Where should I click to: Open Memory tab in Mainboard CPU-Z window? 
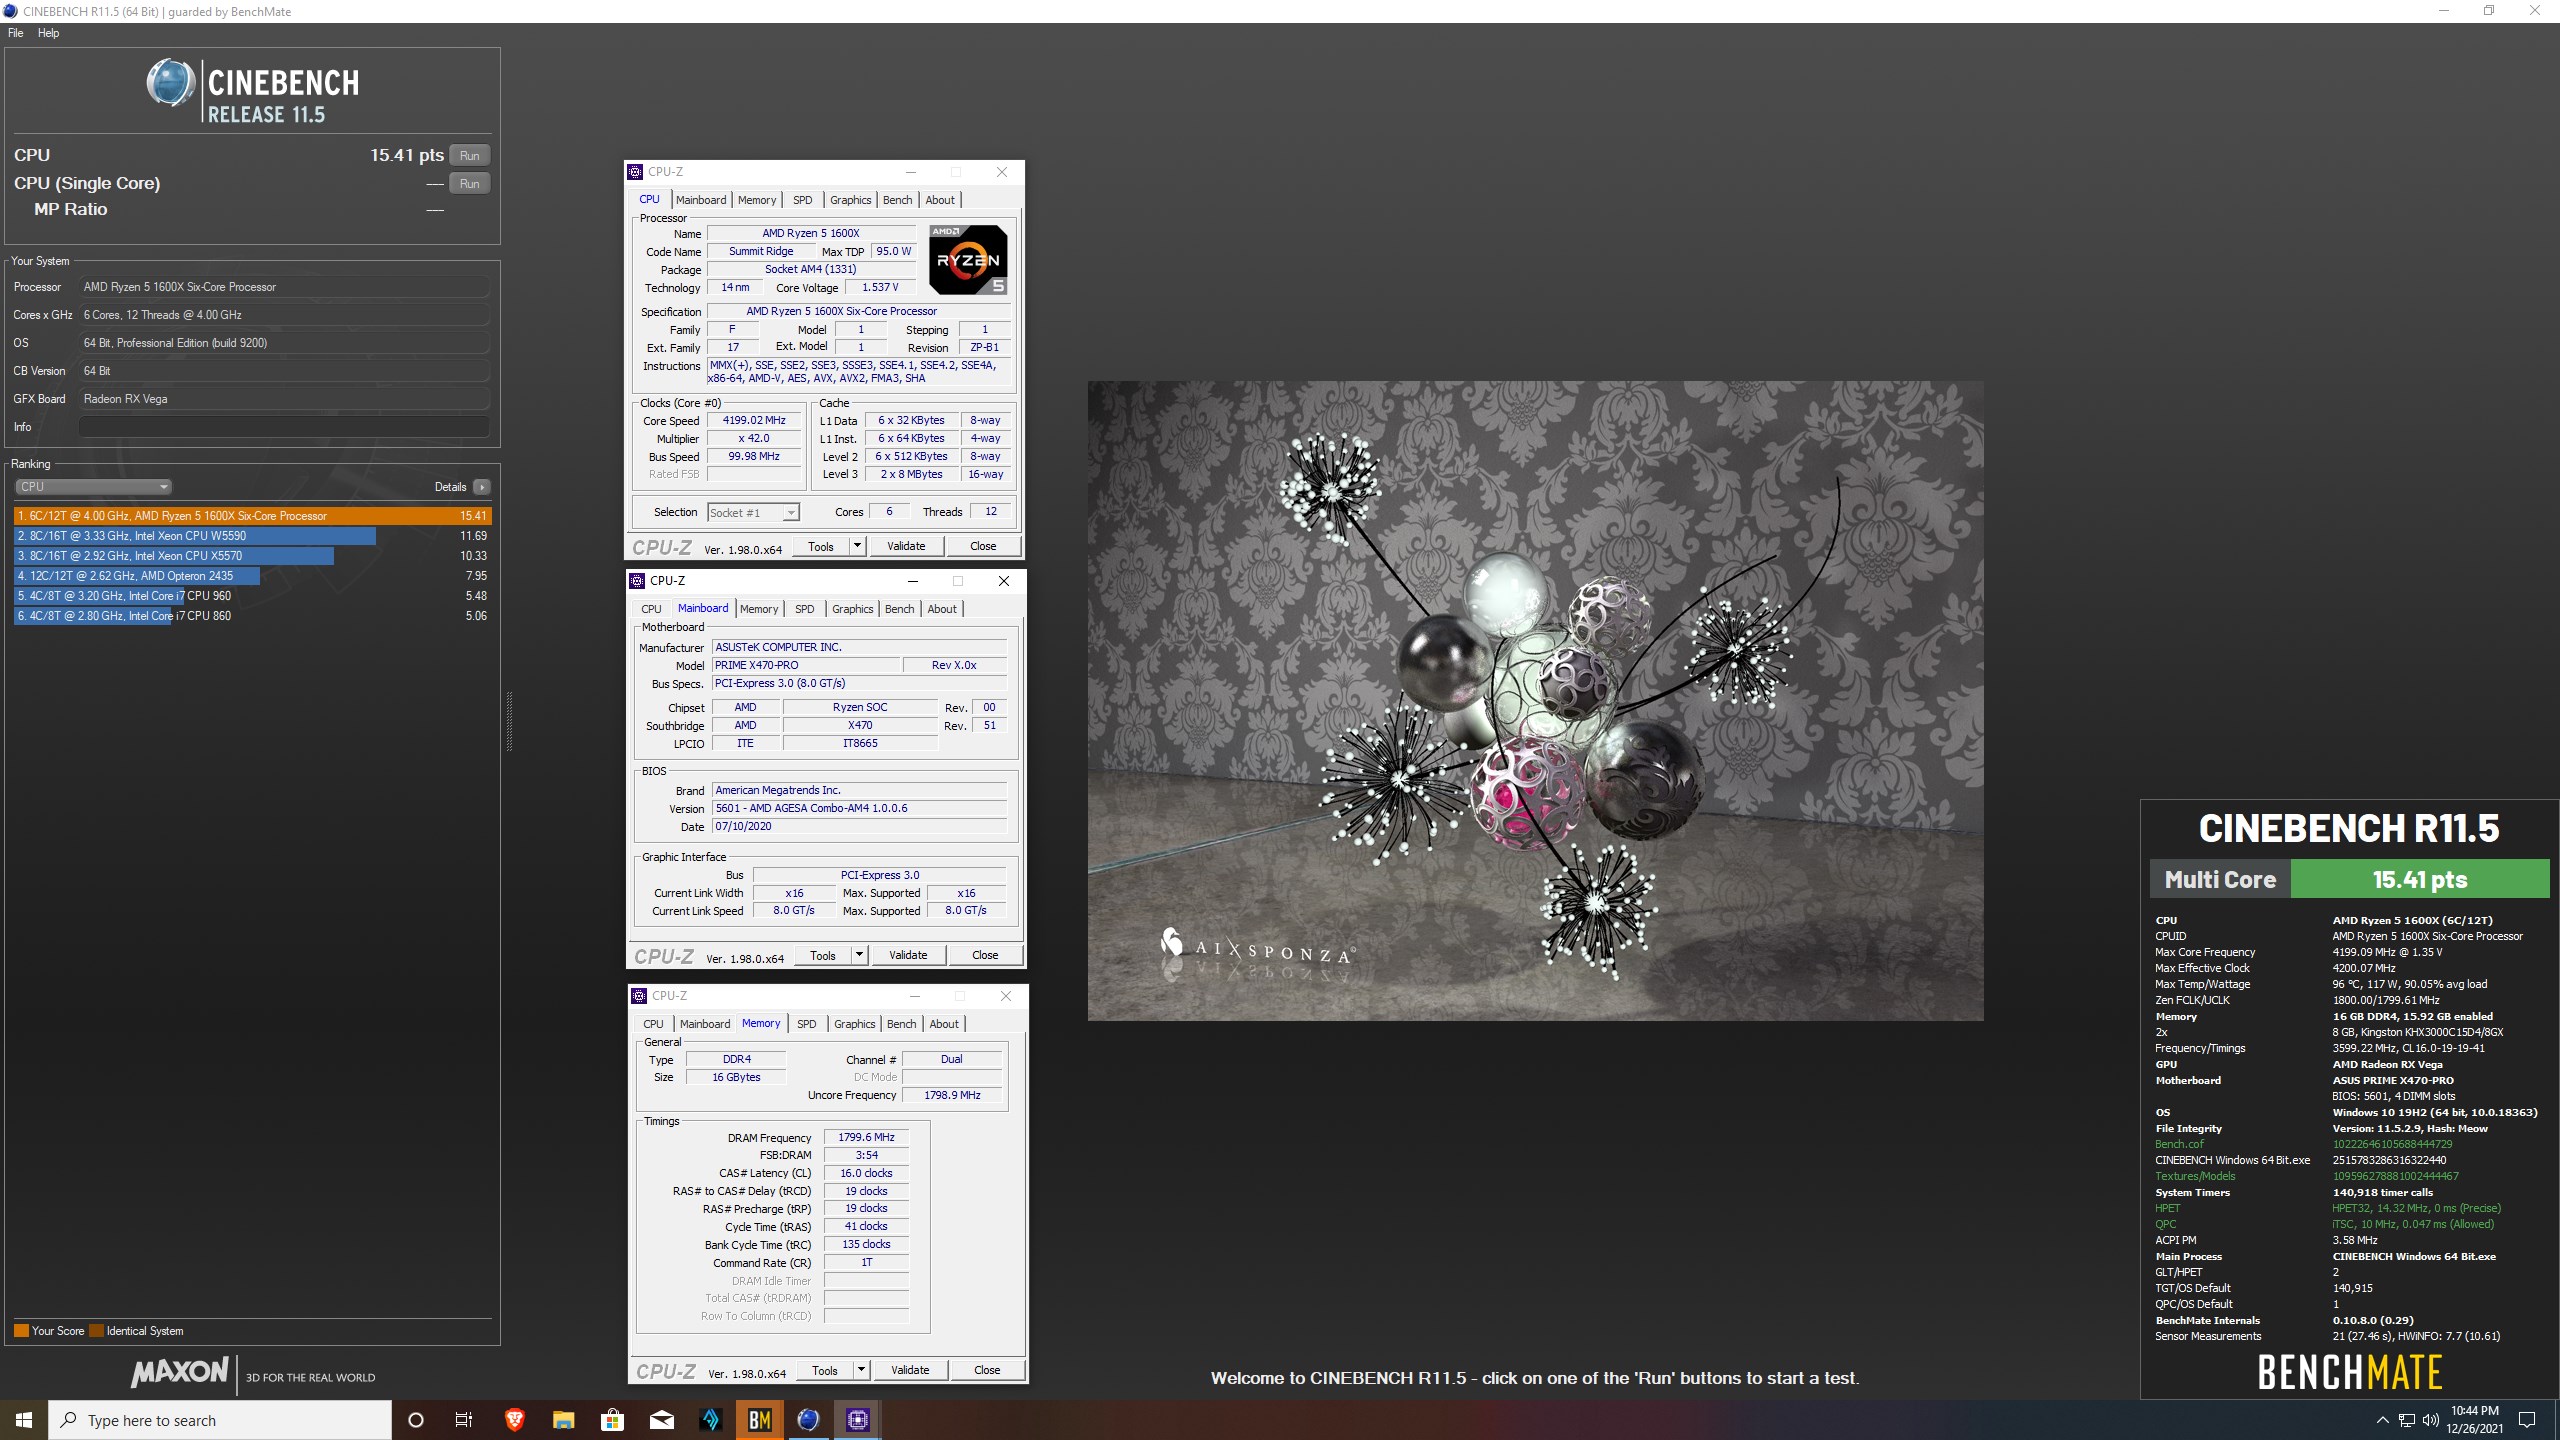pos(759,609)
